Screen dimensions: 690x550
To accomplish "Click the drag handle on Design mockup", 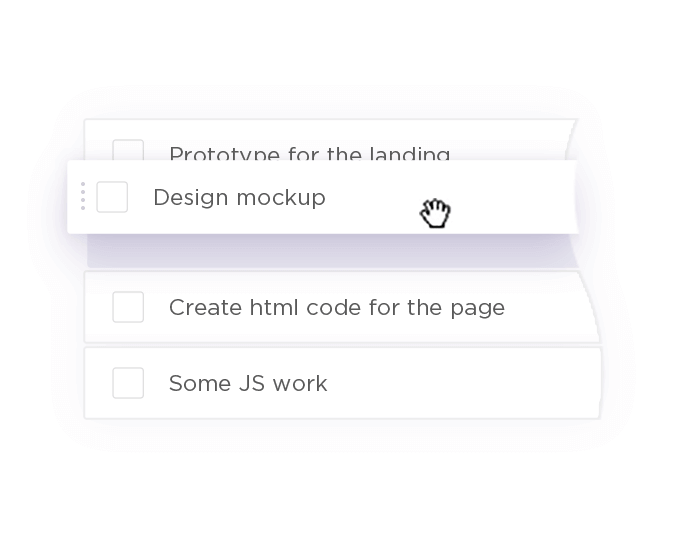I will point(83,197).
